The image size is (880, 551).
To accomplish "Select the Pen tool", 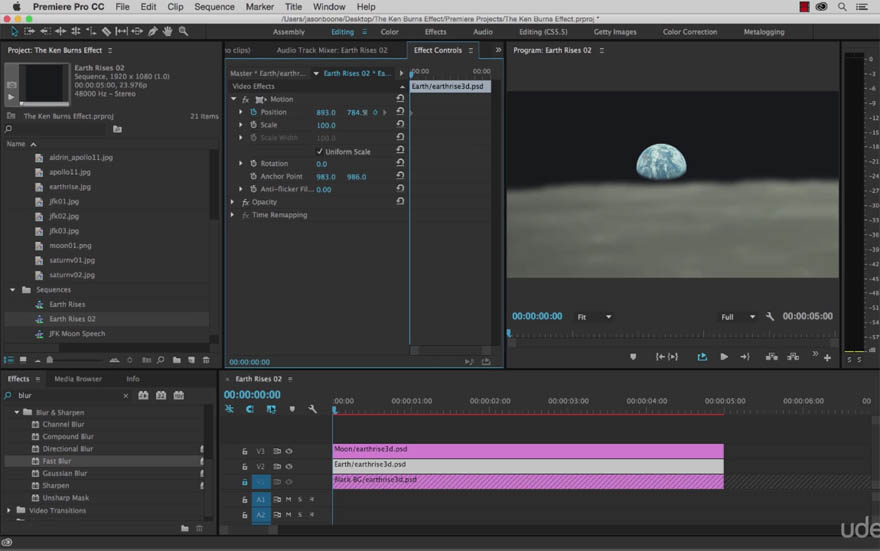I will 152,31.
